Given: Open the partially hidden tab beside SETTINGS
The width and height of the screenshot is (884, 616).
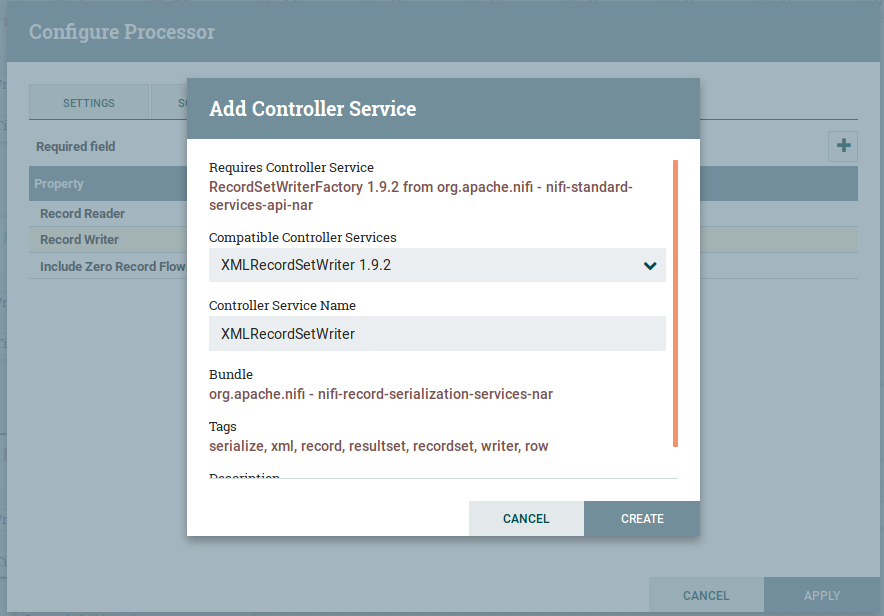Looking at the screenshot, I should coord(168,103).
